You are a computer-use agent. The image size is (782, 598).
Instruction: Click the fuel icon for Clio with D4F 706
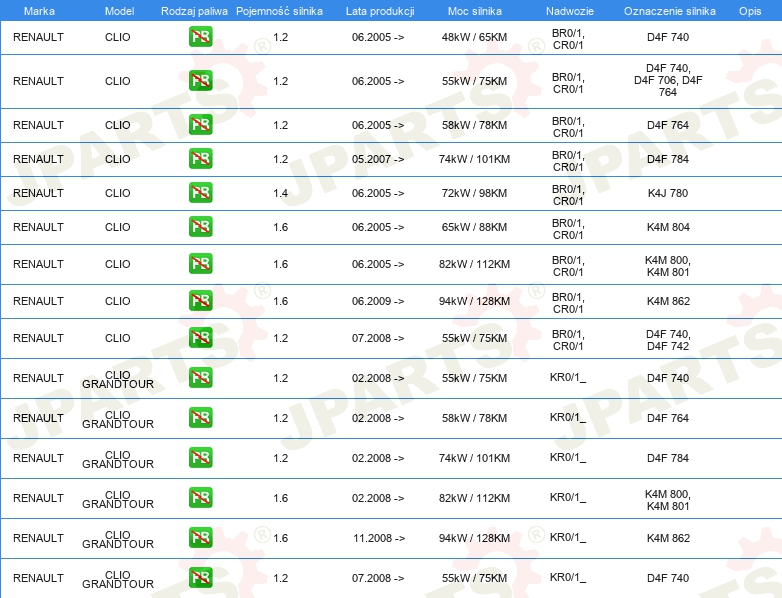tap(200, 81)
